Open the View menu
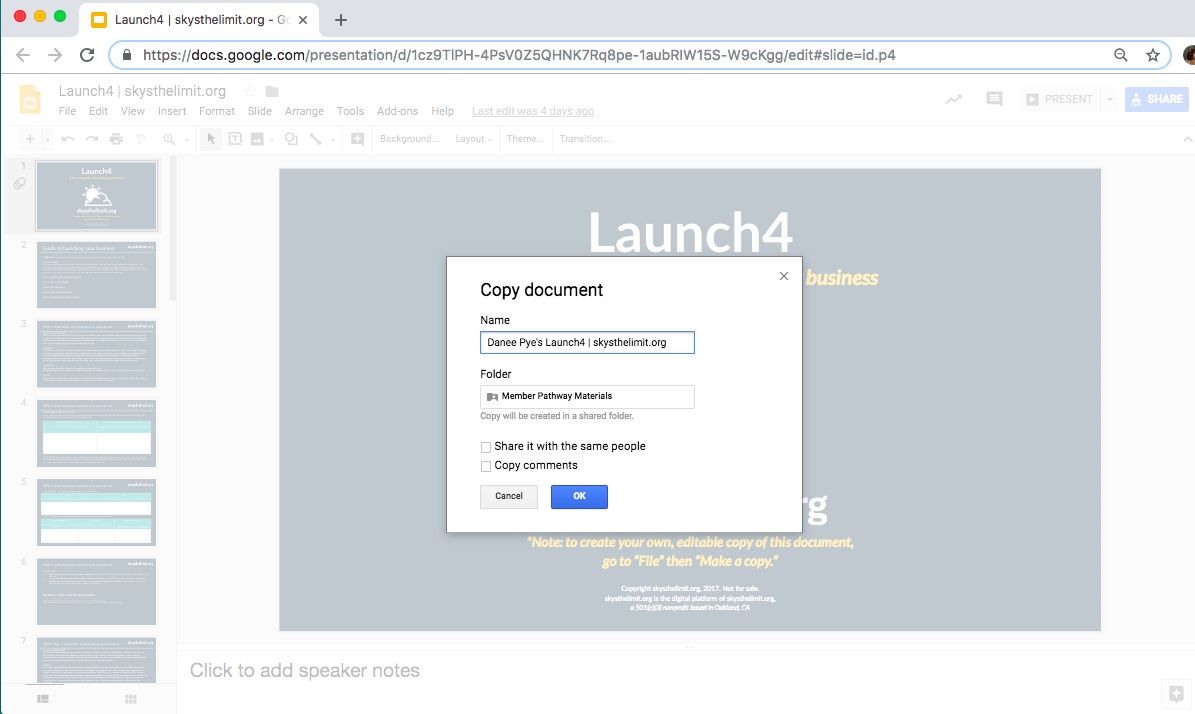The image size is (1195, 714). [133, 111]
